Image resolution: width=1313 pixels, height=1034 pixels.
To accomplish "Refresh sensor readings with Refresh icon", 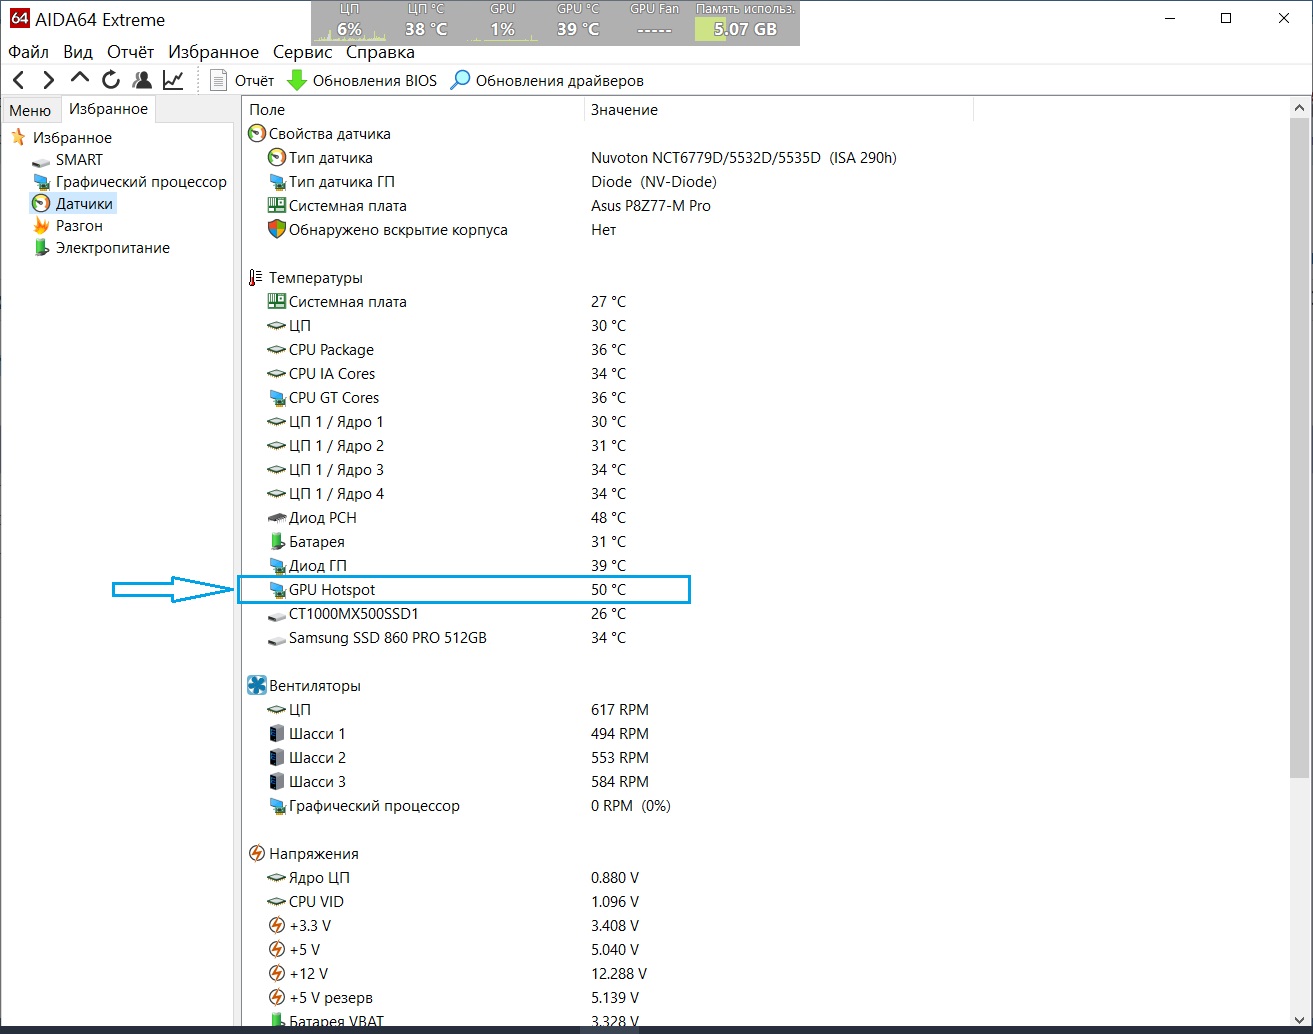I will point(111,80).
